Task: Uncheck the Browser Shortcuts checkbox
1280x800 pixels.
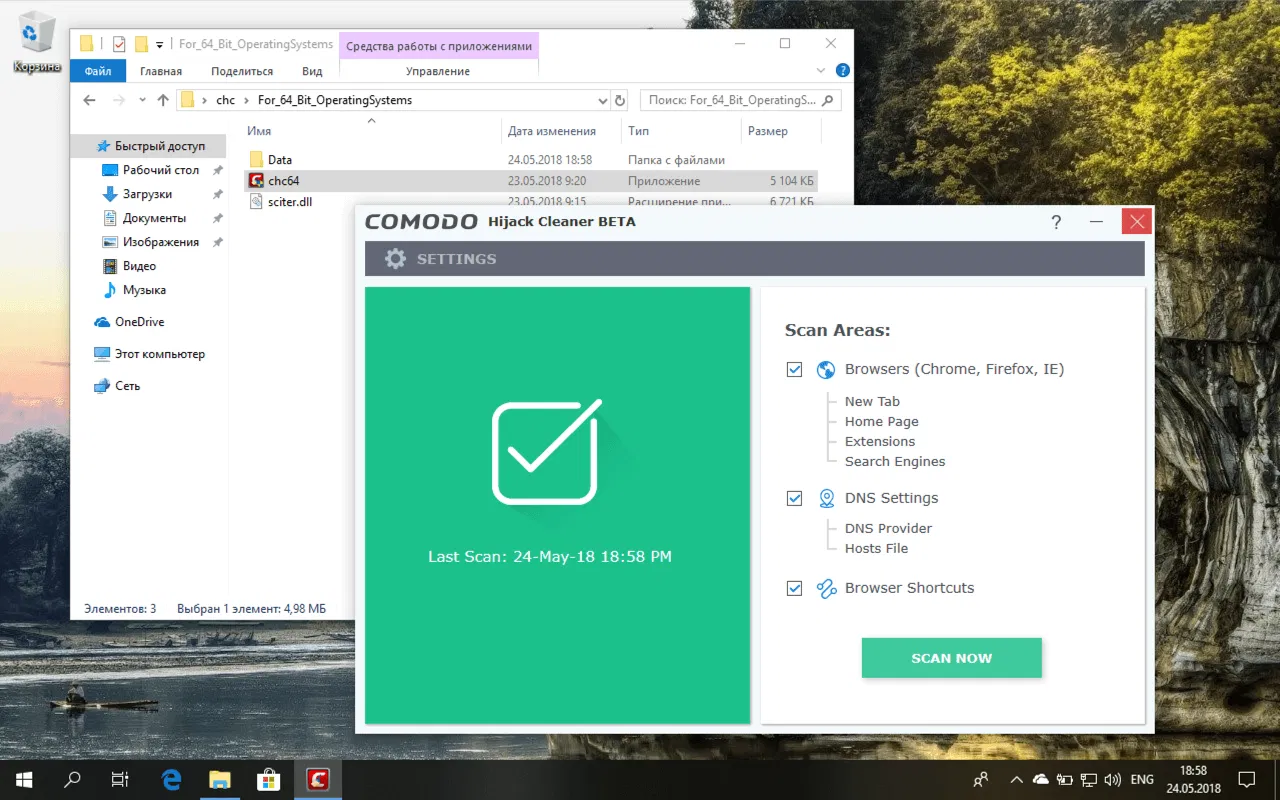Action: pyautogui.click(x=794, y=589)
